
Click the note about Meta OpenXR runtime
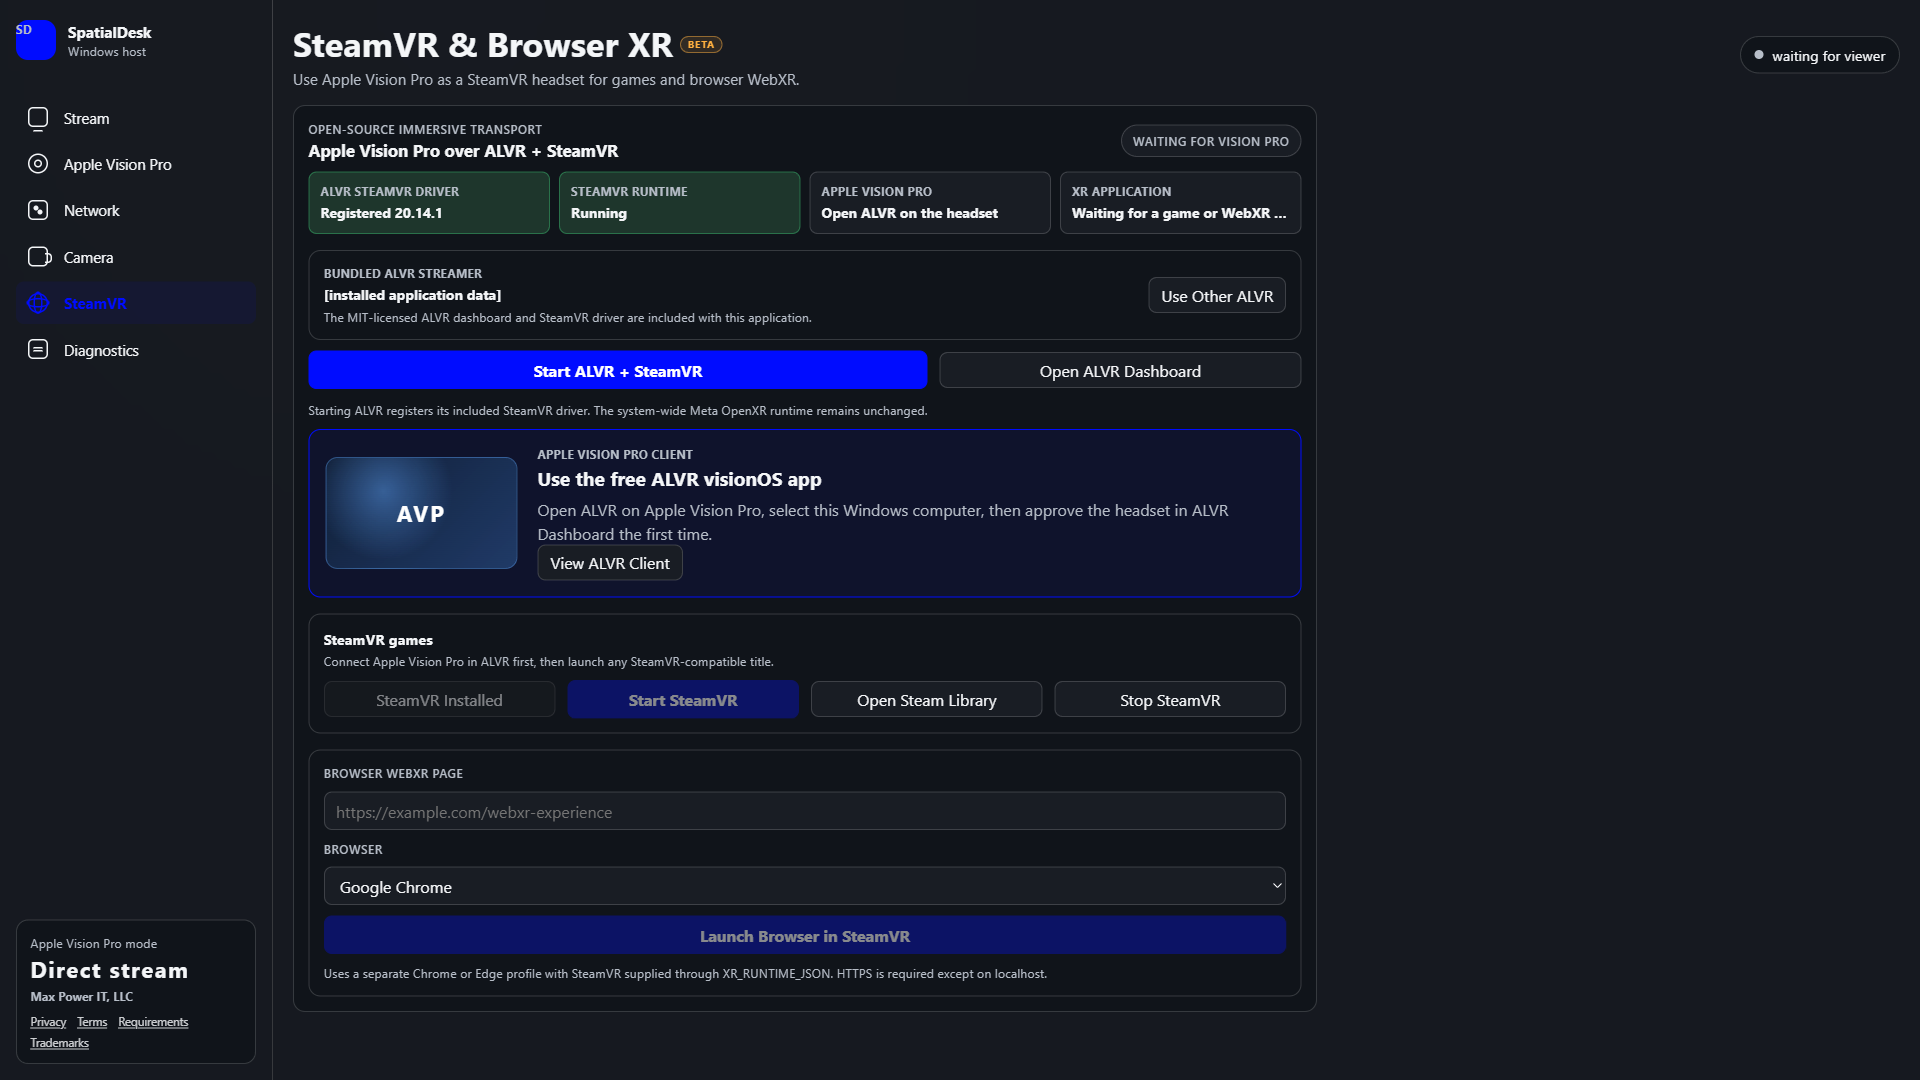pyautogui.click(x=618, y=411)
